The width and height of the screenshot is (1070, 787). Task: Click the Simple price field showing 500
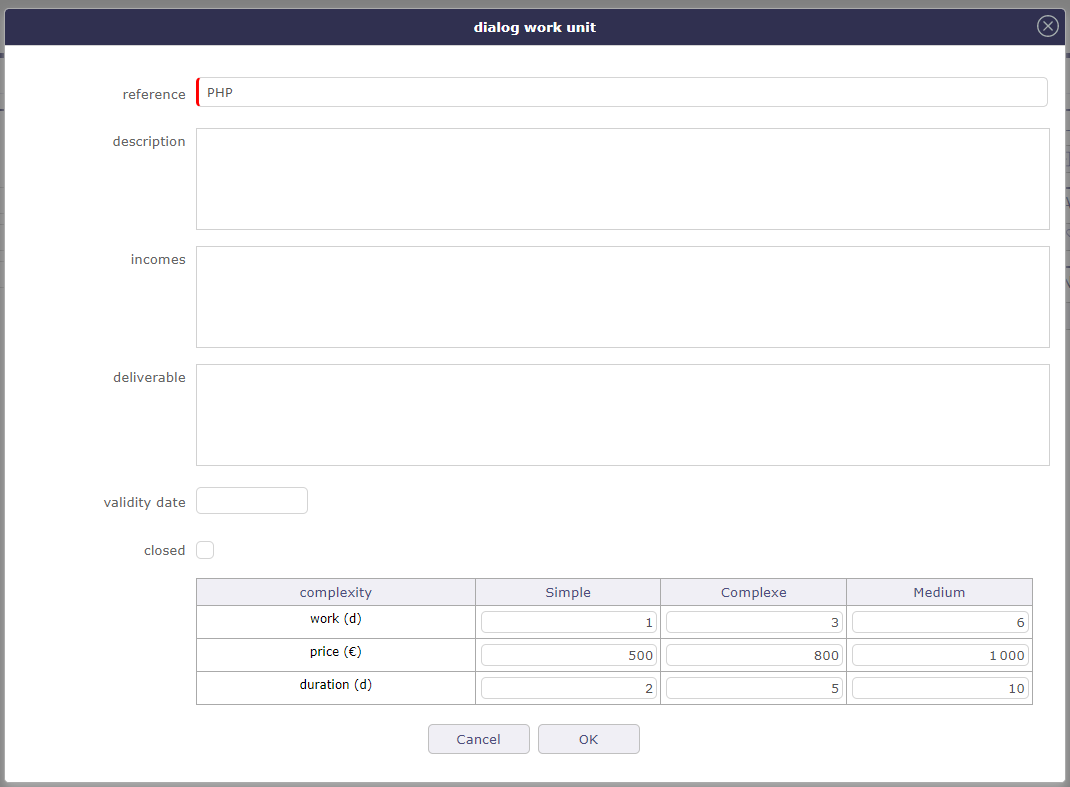(568, 655)
